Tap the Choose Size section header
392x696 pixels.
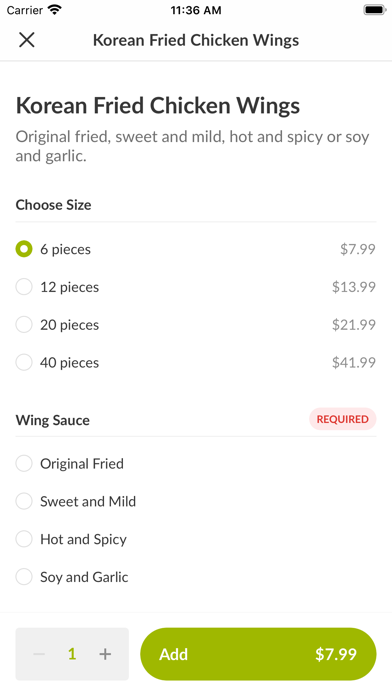pos(53,205)
